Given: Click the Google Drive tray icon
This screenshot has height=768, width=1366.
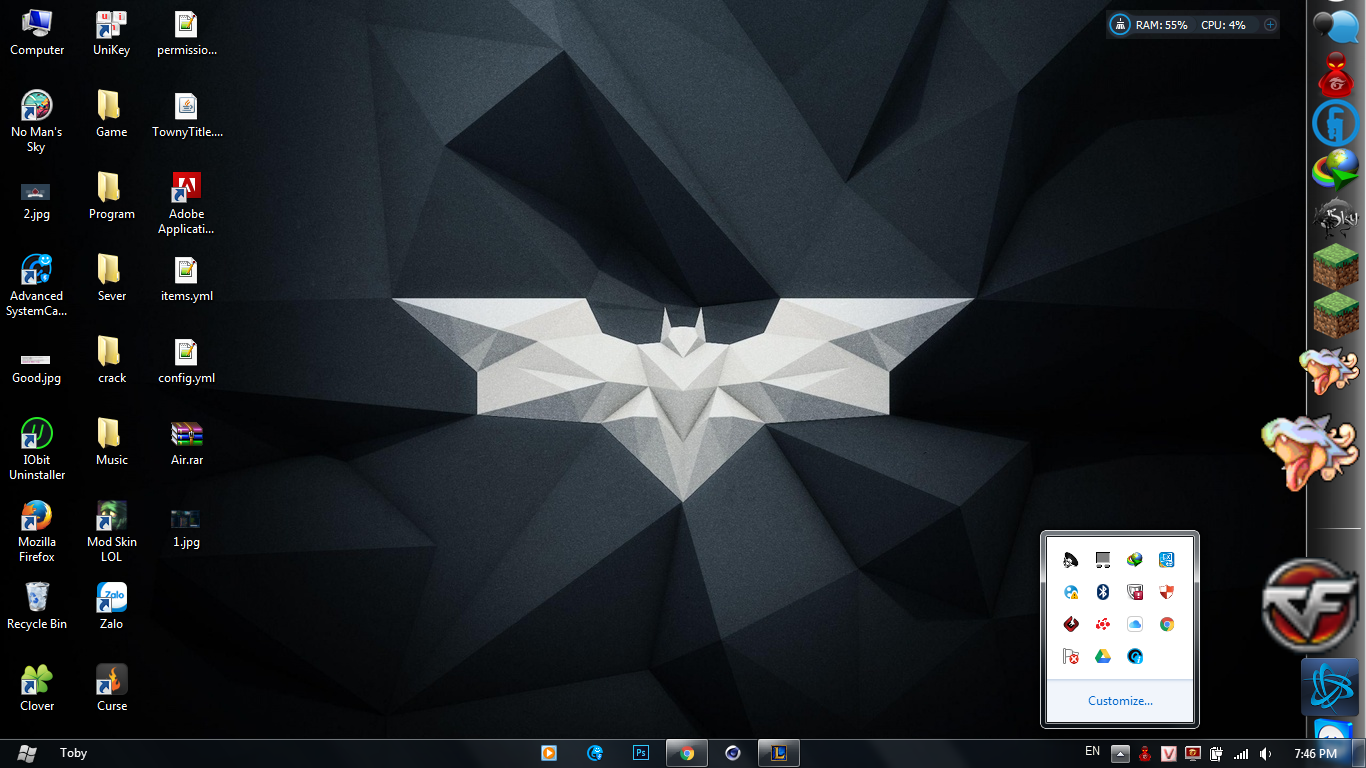Looking at the screenshot, I should (x=1102, y=656).
